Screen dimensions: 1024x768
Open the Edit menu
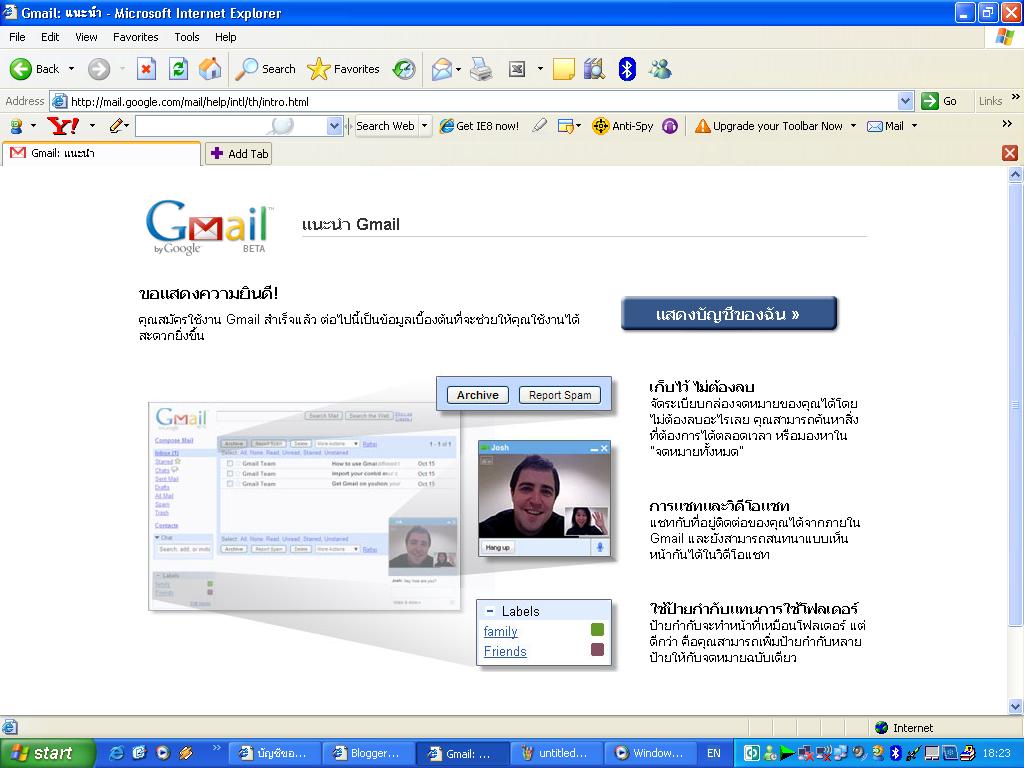point(50,37)
